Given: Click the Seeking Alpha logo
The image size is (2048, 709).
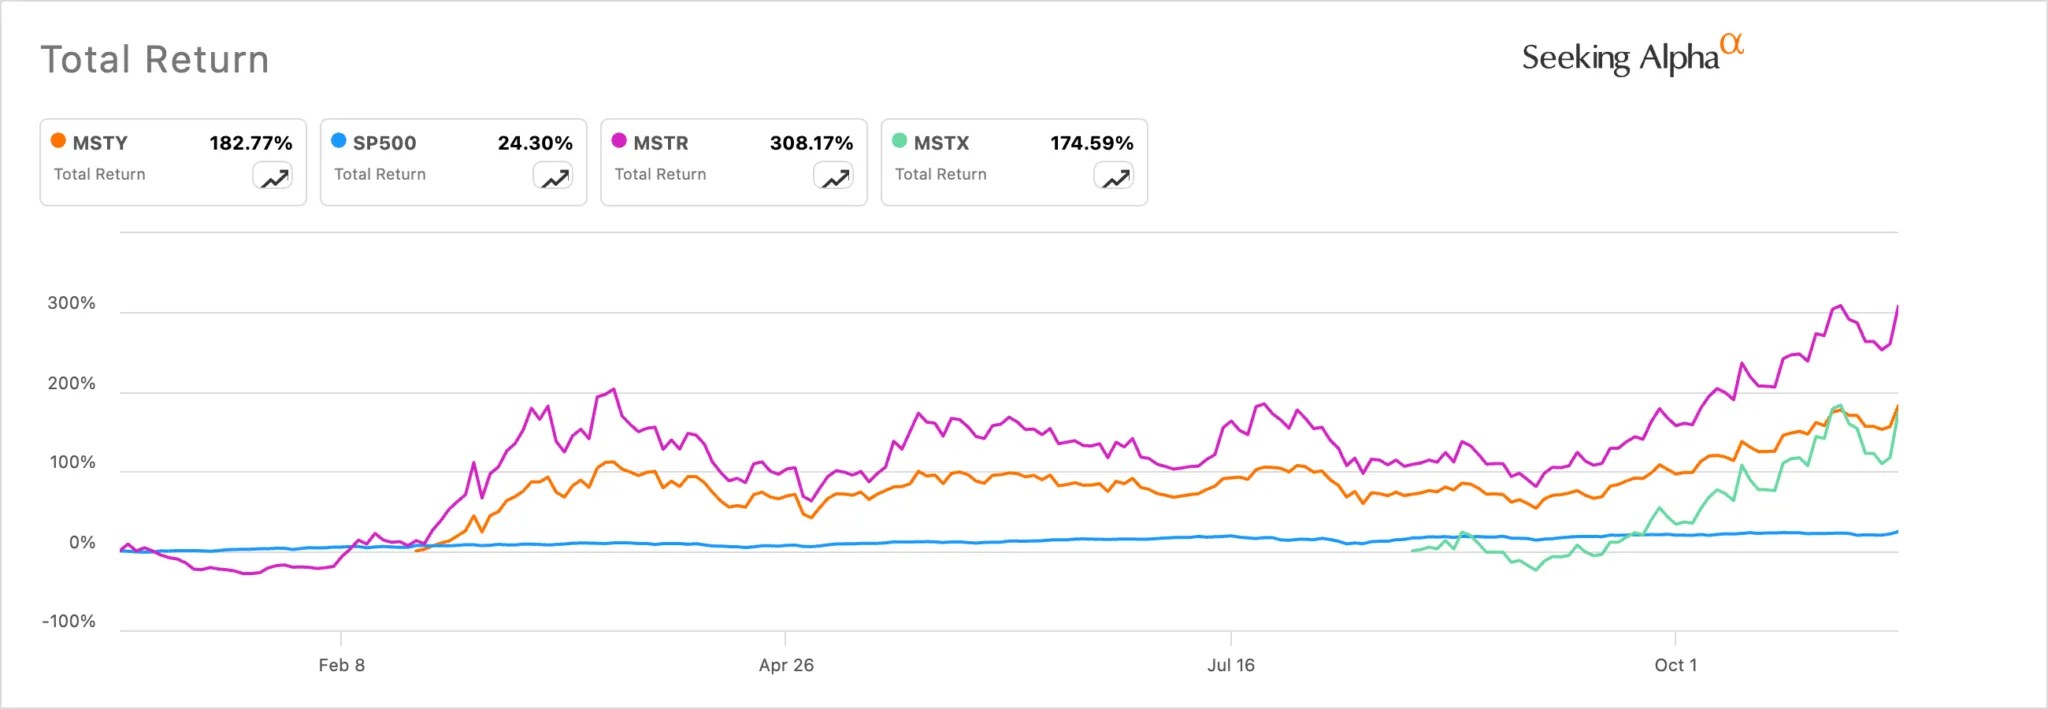Looking at the screenshot, I should tap(1631, 56).
